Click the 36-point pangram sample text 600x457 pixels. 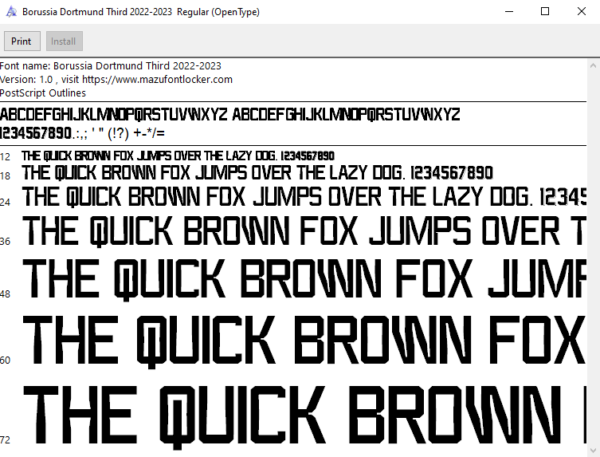[304, 231]
